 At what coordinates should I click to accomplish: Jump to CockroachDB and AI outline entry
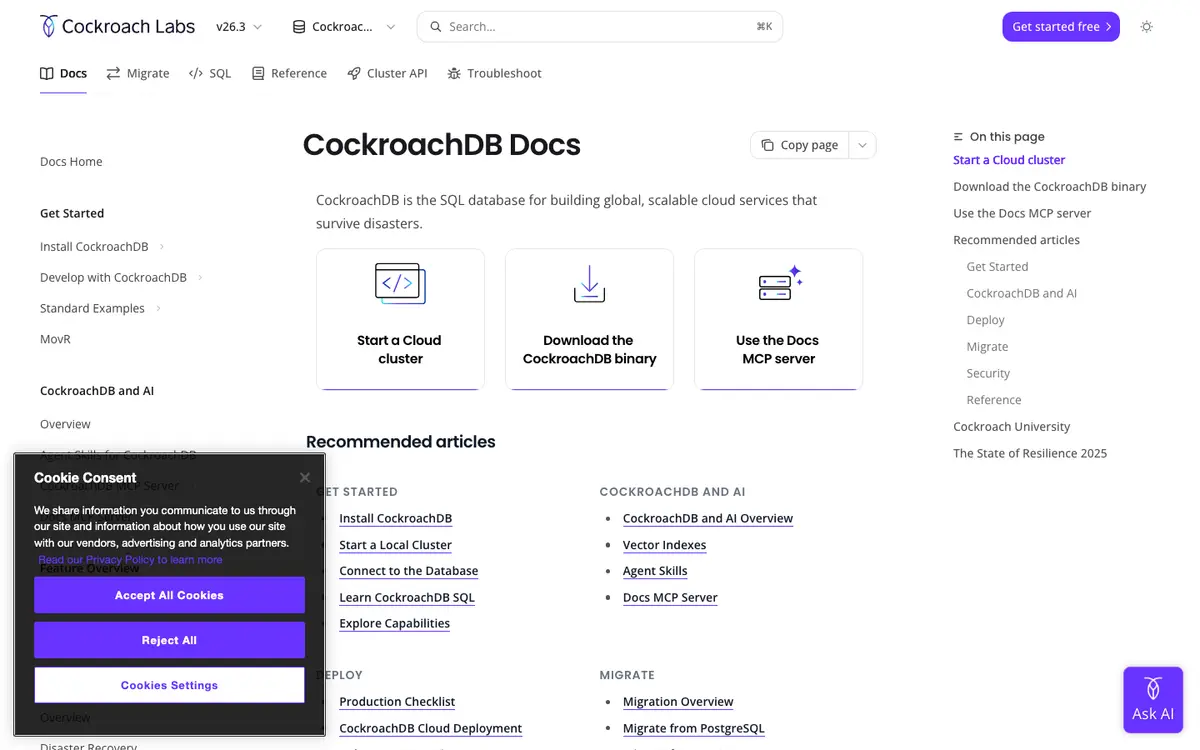coord(1021,293)
